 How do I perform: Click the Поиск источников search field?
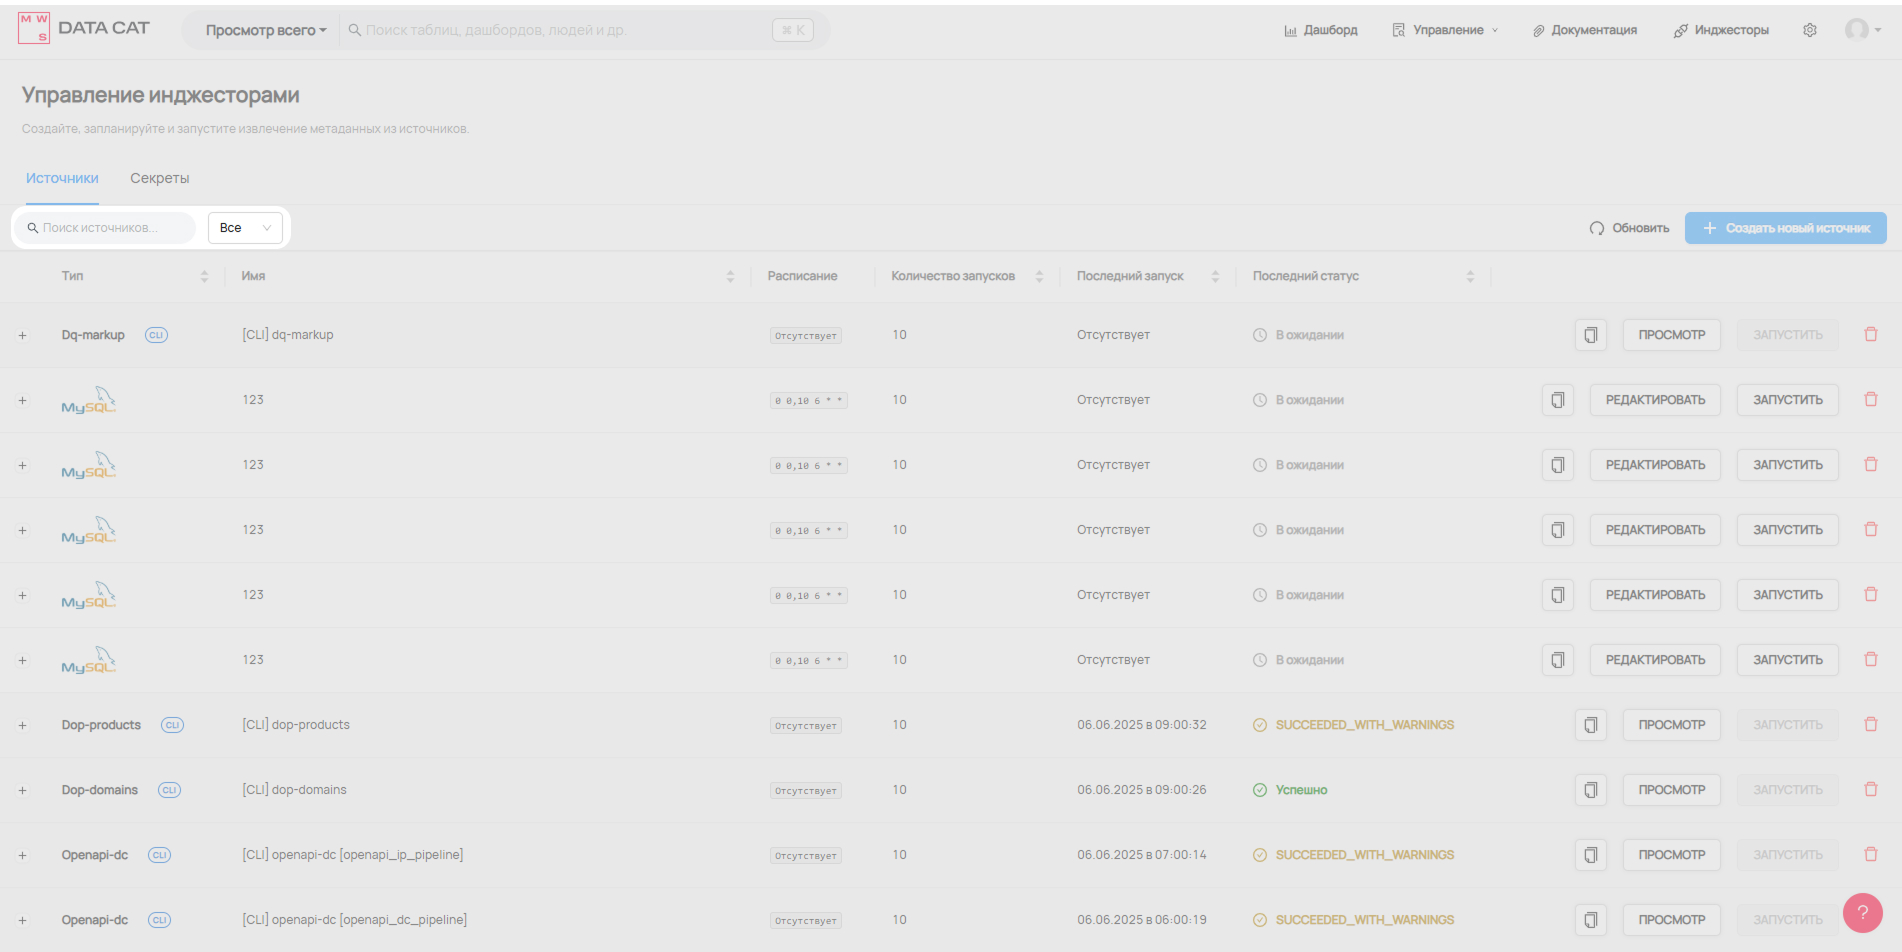click(110, 228)
